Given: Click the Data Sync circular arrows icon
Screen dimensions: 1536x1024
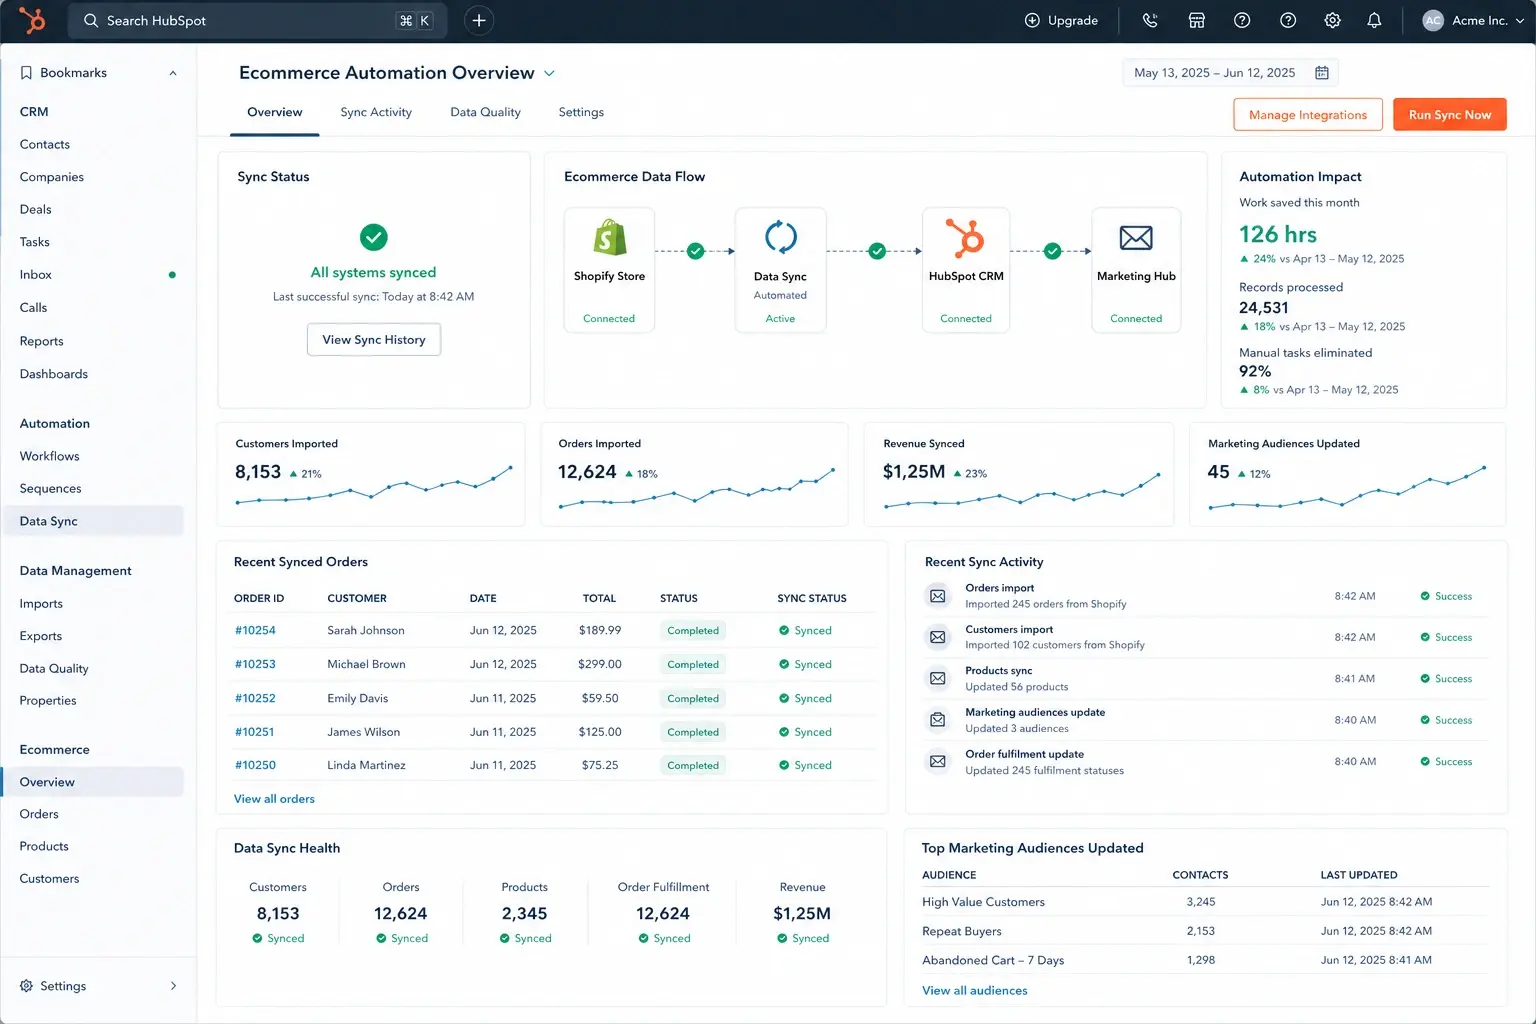Looking at the screenshot, I should click(781, 238).
